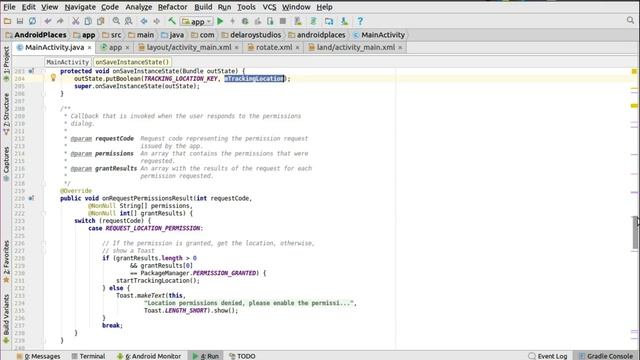Open the Code menu
Viewport: 640px width, 360px height.
coord(110,7)
